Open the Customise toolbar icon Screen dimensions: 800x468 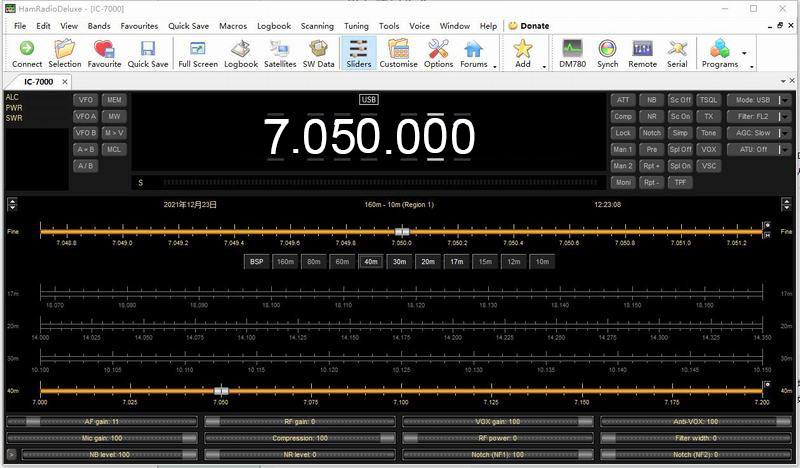(398, 53)
